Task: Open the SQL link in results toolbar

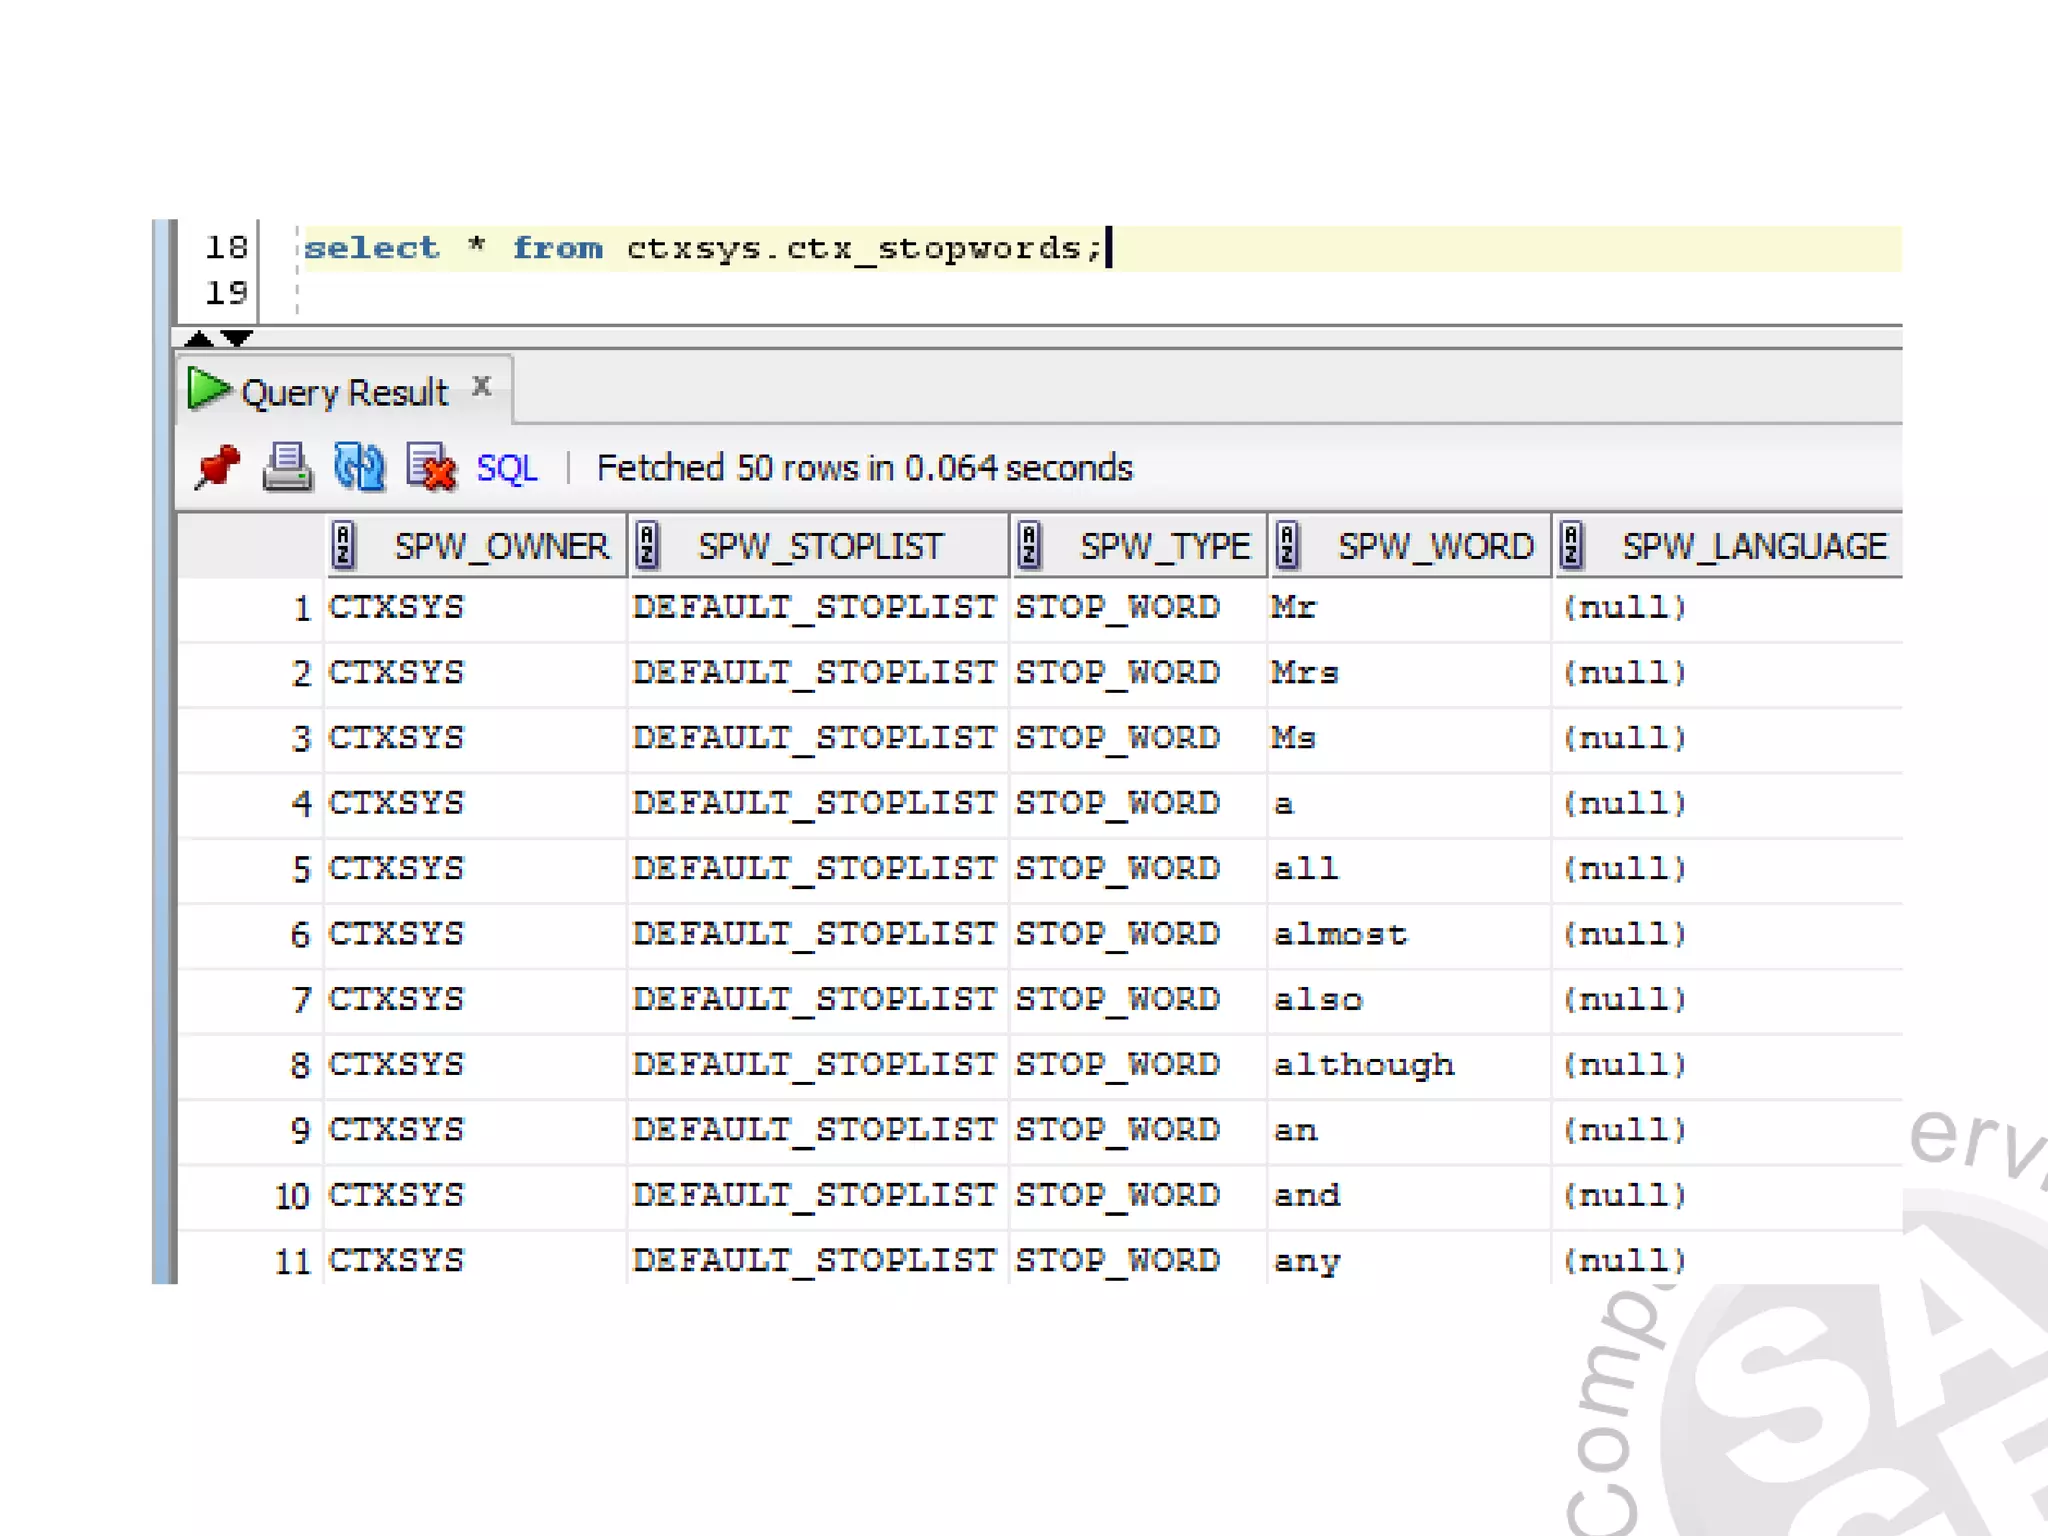Action: 506,468
